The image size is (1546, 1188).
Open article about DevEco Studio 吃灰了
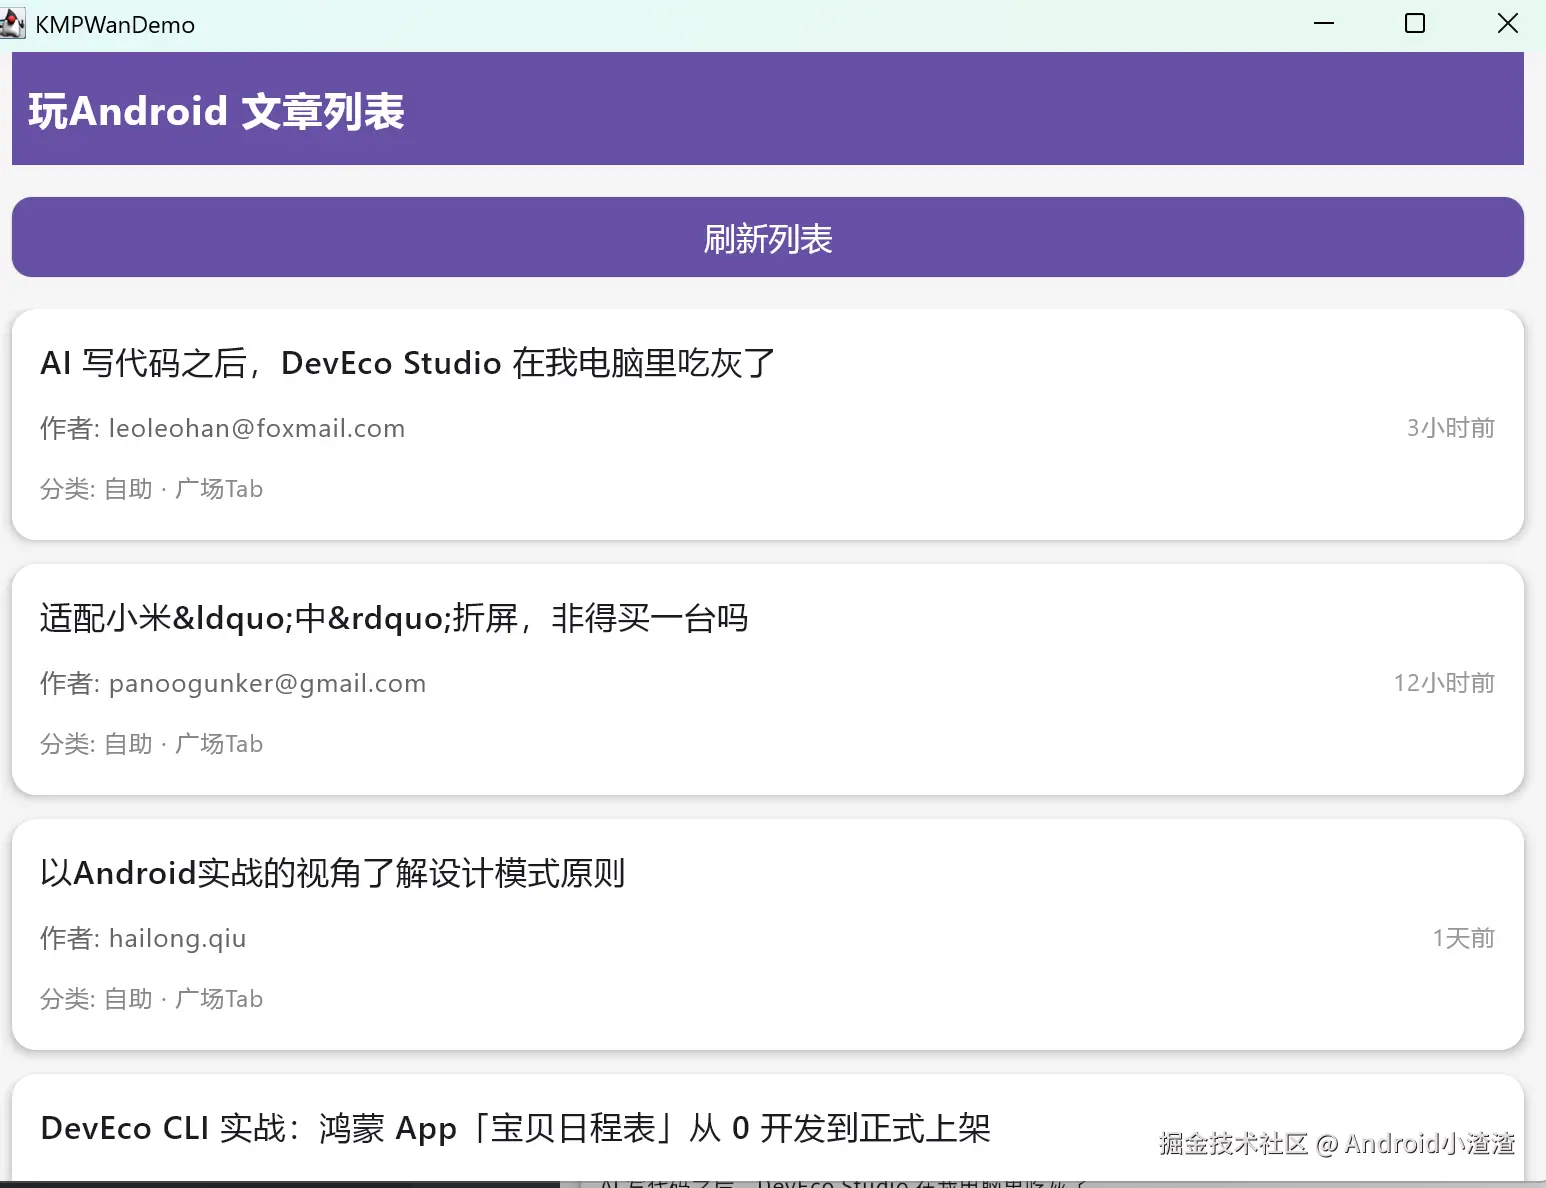(x=408, y=363)
